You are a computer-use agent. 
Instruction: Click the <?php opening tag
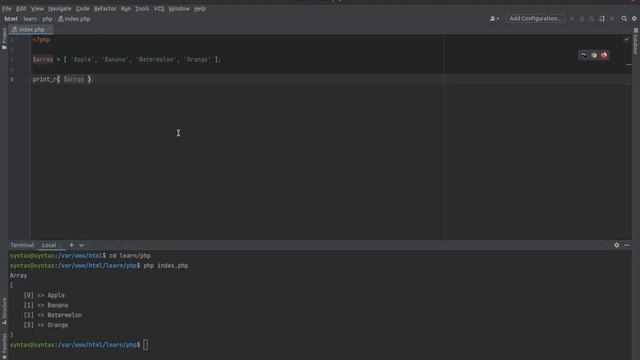tap(41, 40)
